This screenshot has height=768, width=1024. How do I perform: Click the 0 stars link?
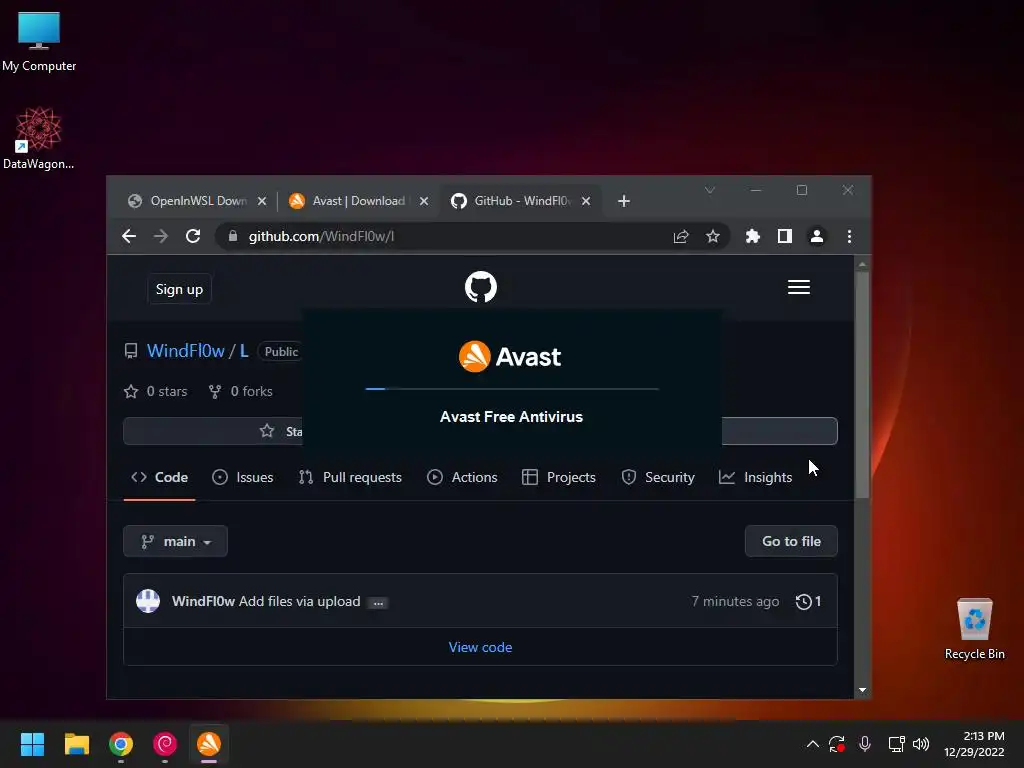click(155, 391)
